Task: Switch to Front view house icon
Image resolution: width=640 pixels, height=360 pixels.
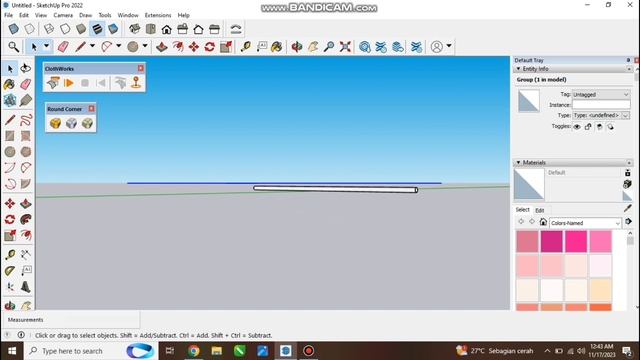Action: click(167, 29)
